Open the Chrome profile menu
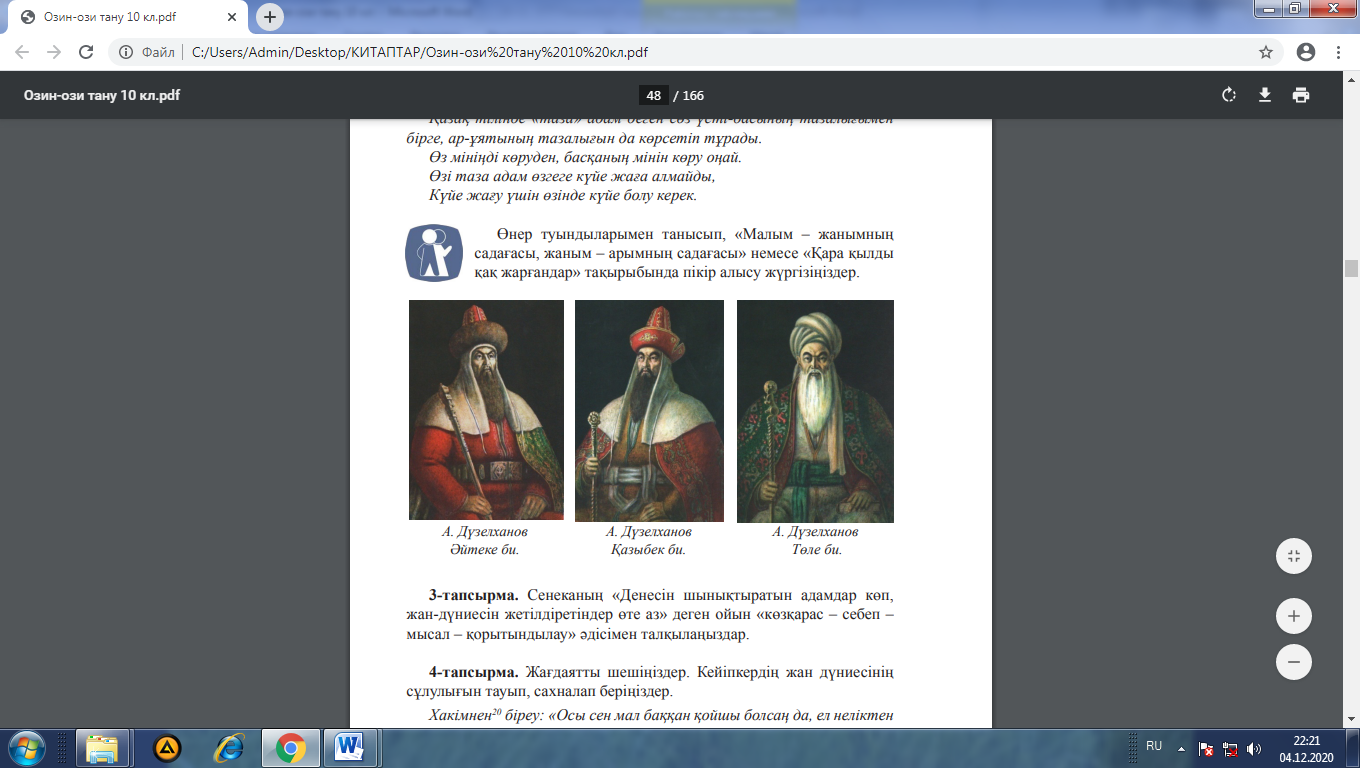 pos(1305,52)
